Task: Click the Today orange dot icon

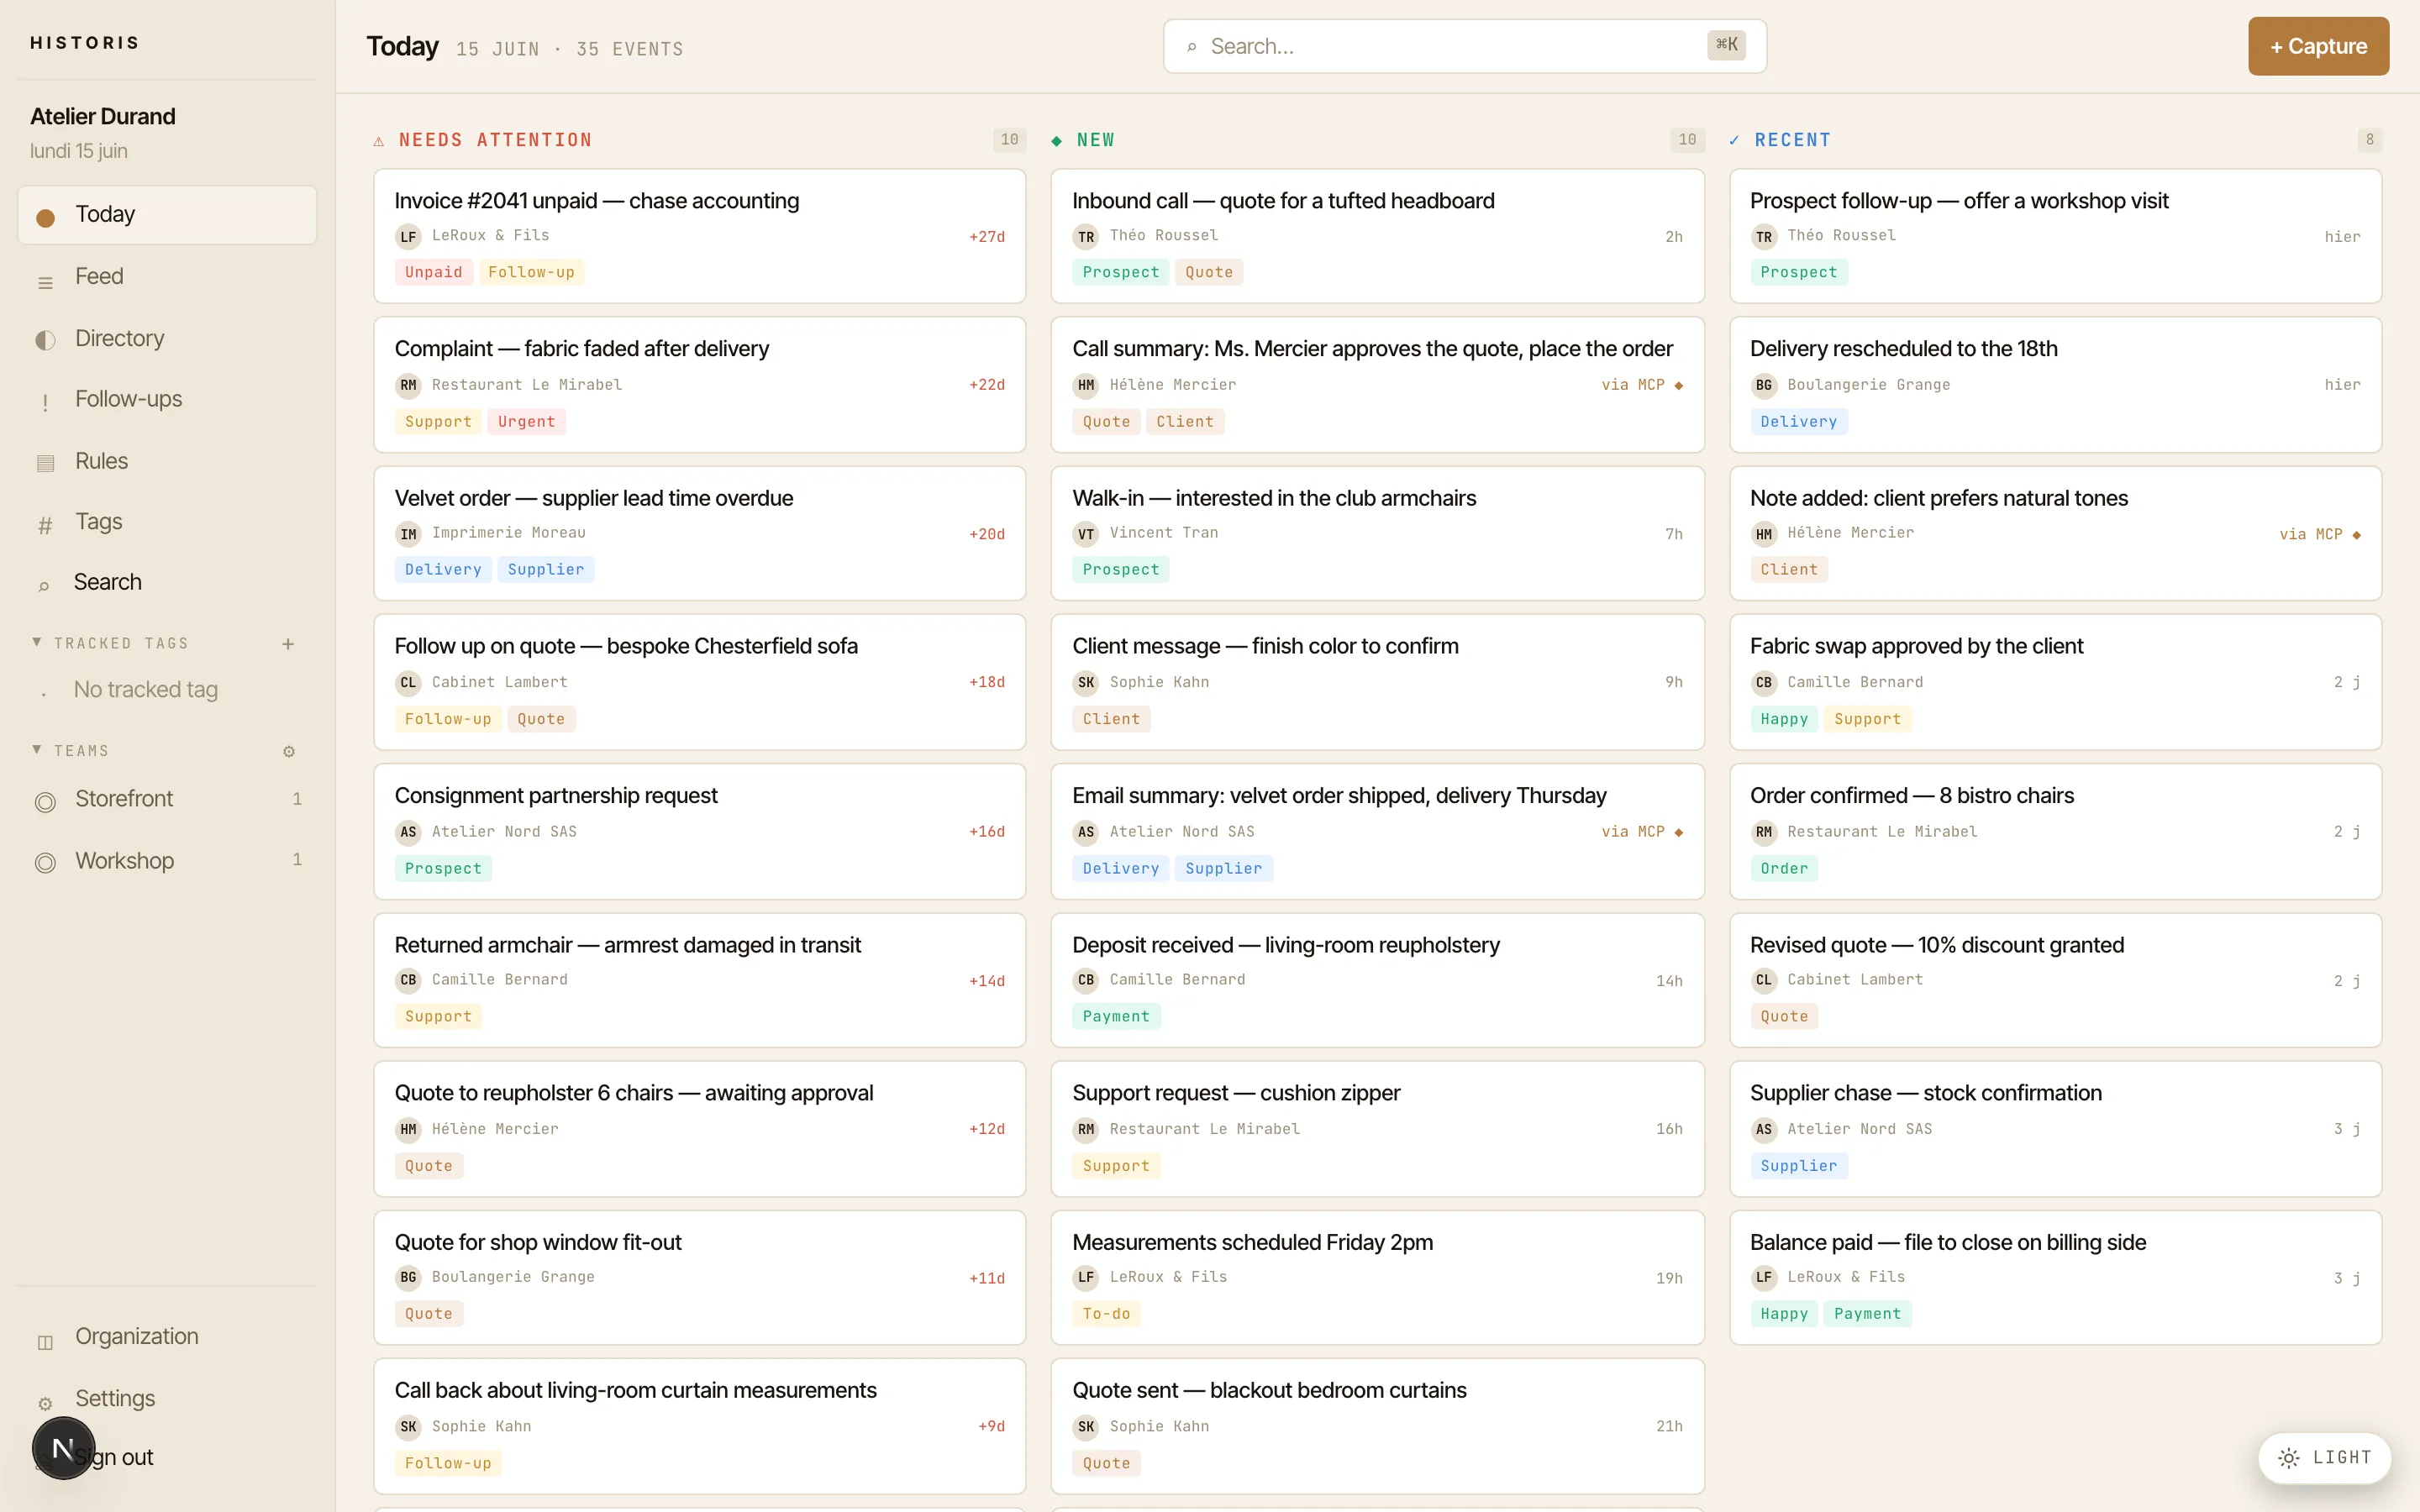Action: [45, 217]
